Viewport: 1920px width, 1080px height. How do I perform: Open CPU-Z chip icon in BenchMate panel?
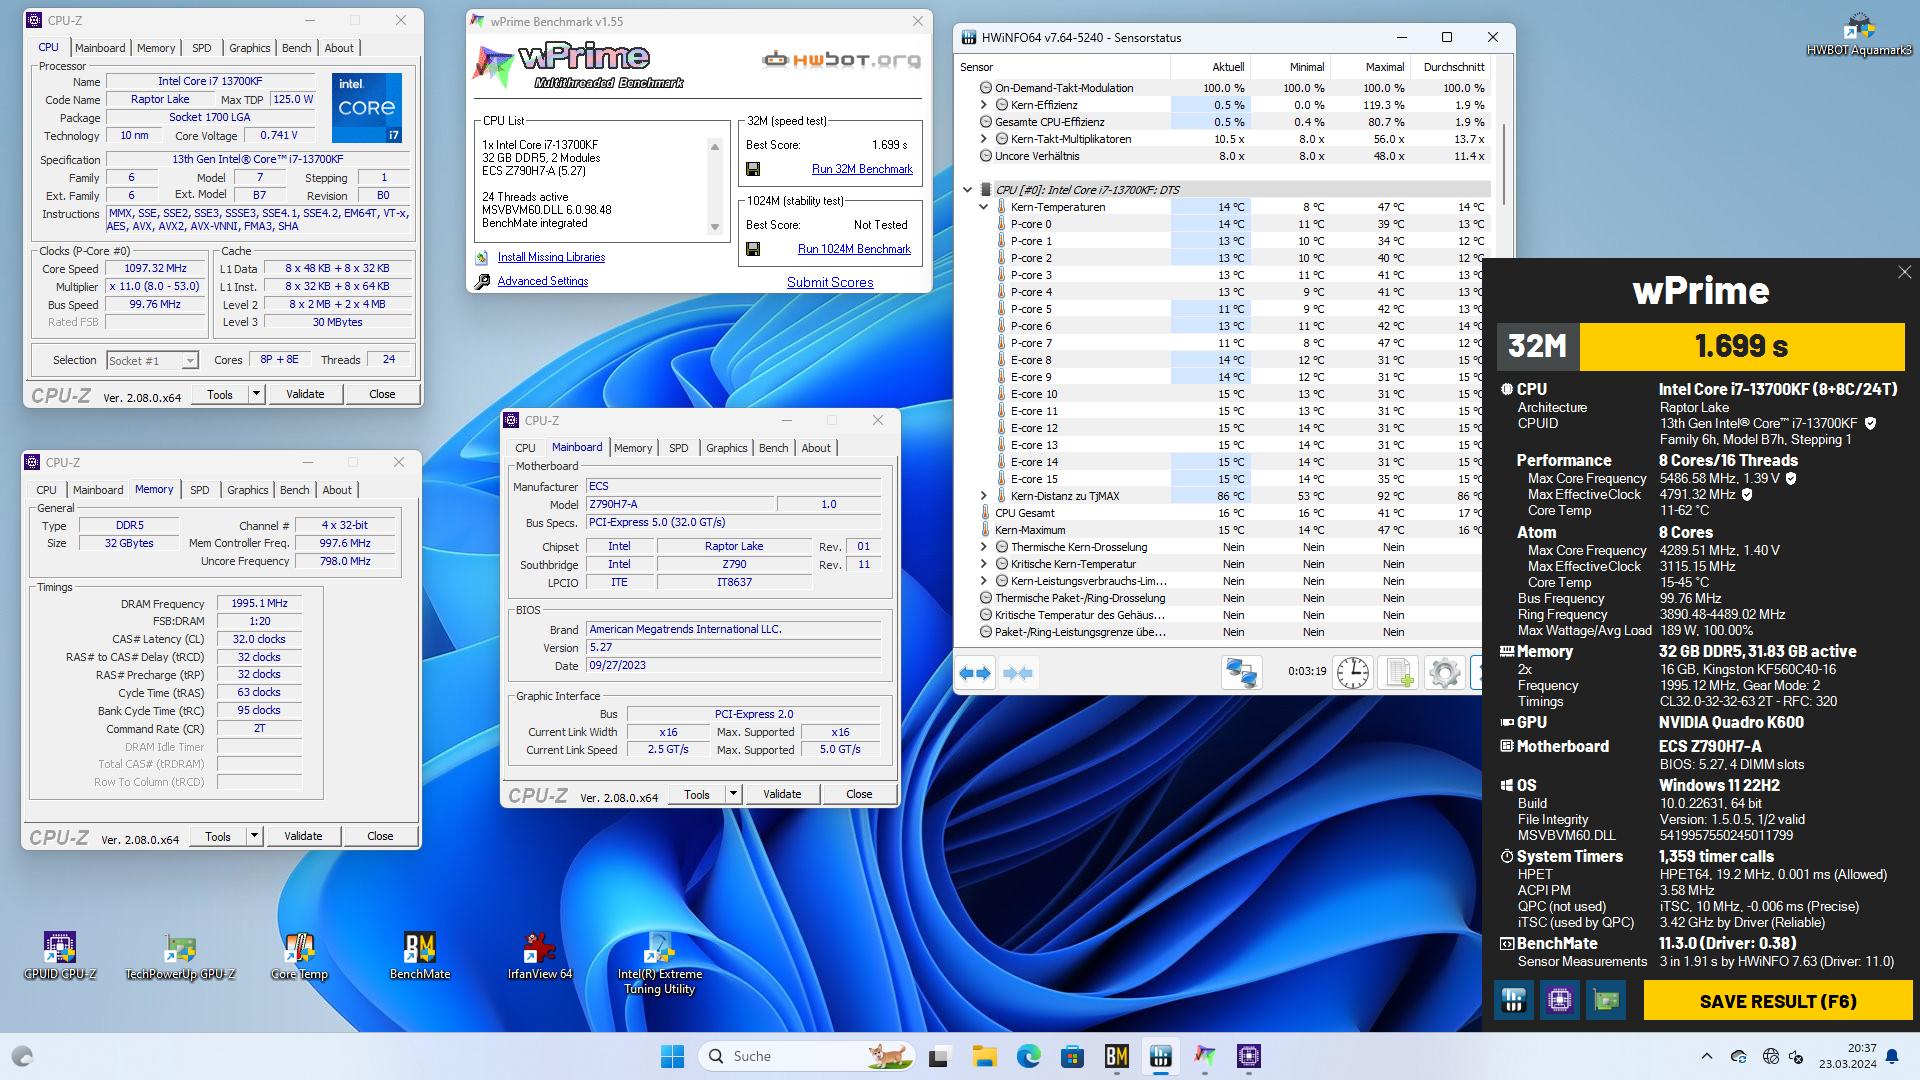click(x=1559, y=1000)
